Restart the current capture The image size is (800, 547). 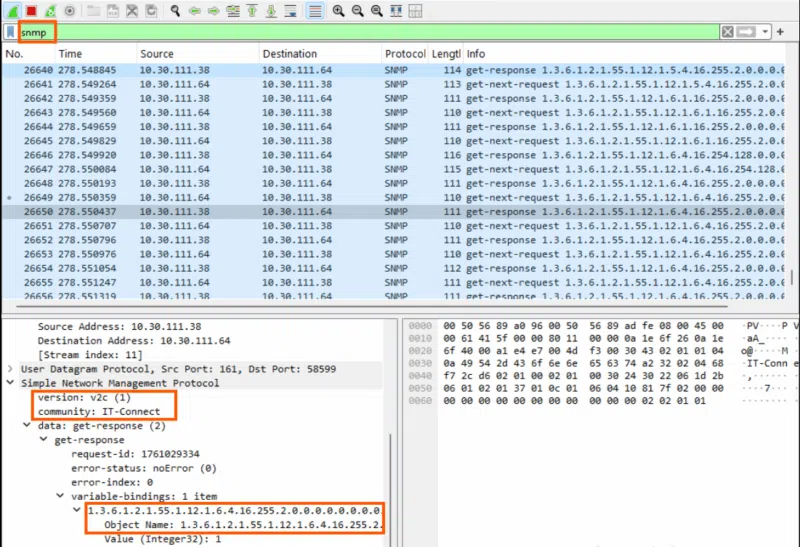coord(51,11)
